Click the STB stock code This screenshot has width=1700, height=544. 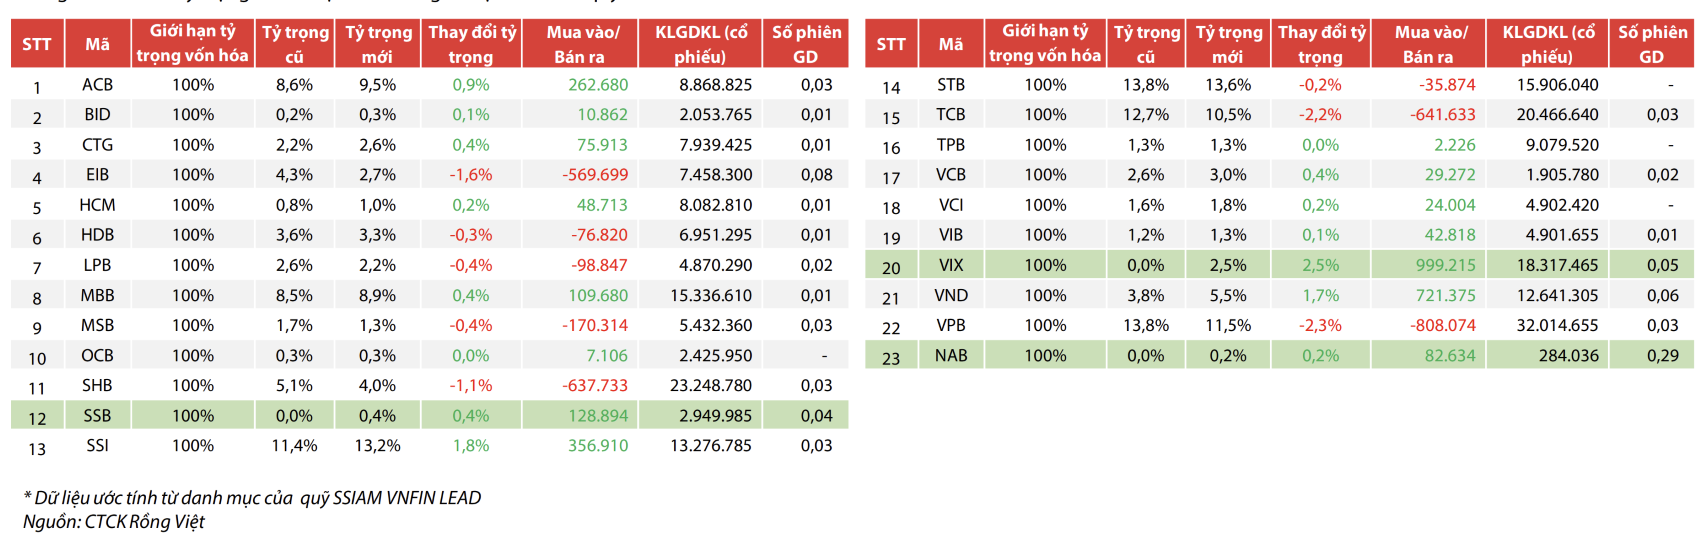(951, 85)
